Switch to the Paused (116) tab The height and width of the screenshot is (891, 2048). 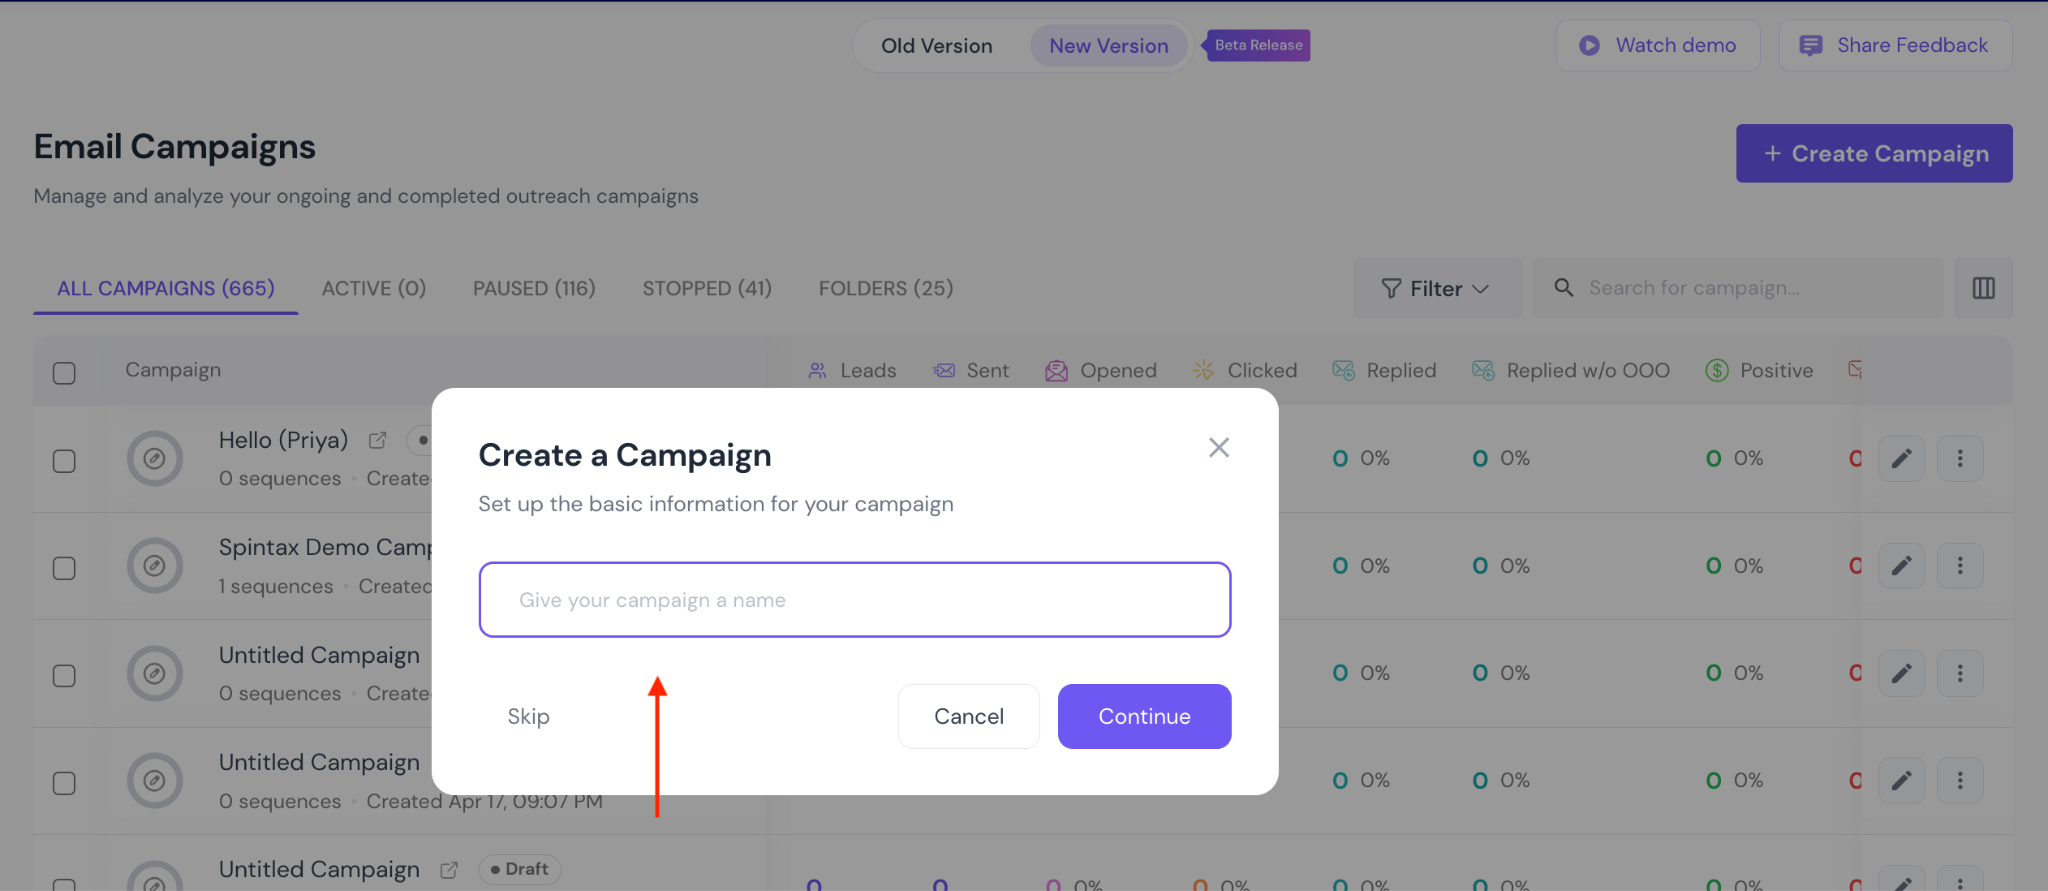click(x=534, y=288)
